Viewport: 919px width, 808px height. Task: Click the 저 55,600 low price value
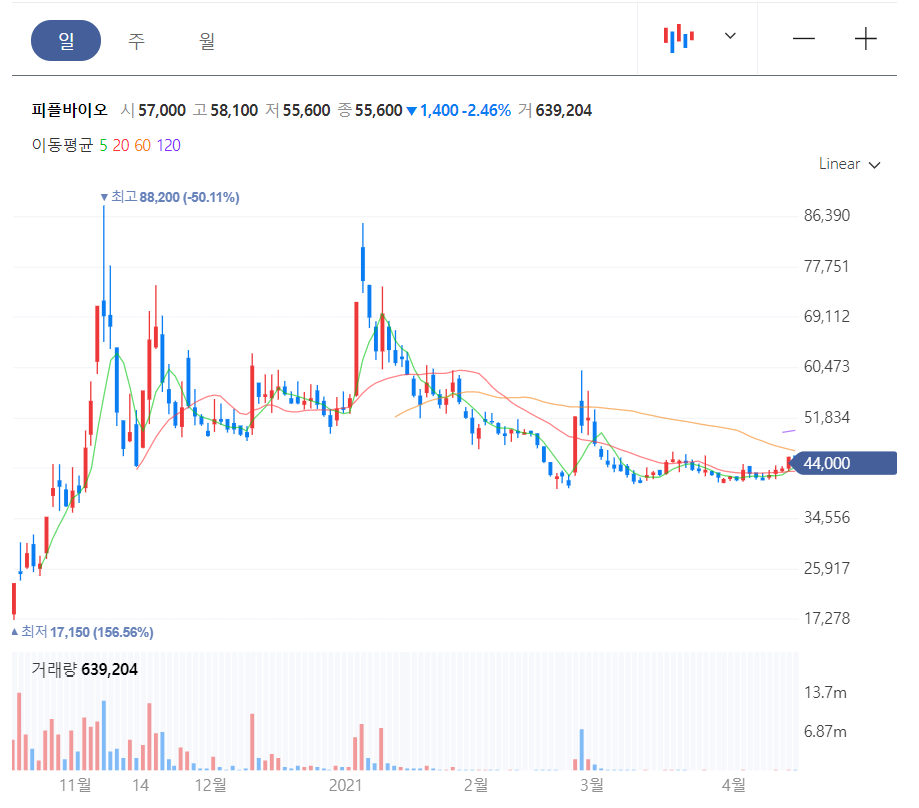coord(298,110)
